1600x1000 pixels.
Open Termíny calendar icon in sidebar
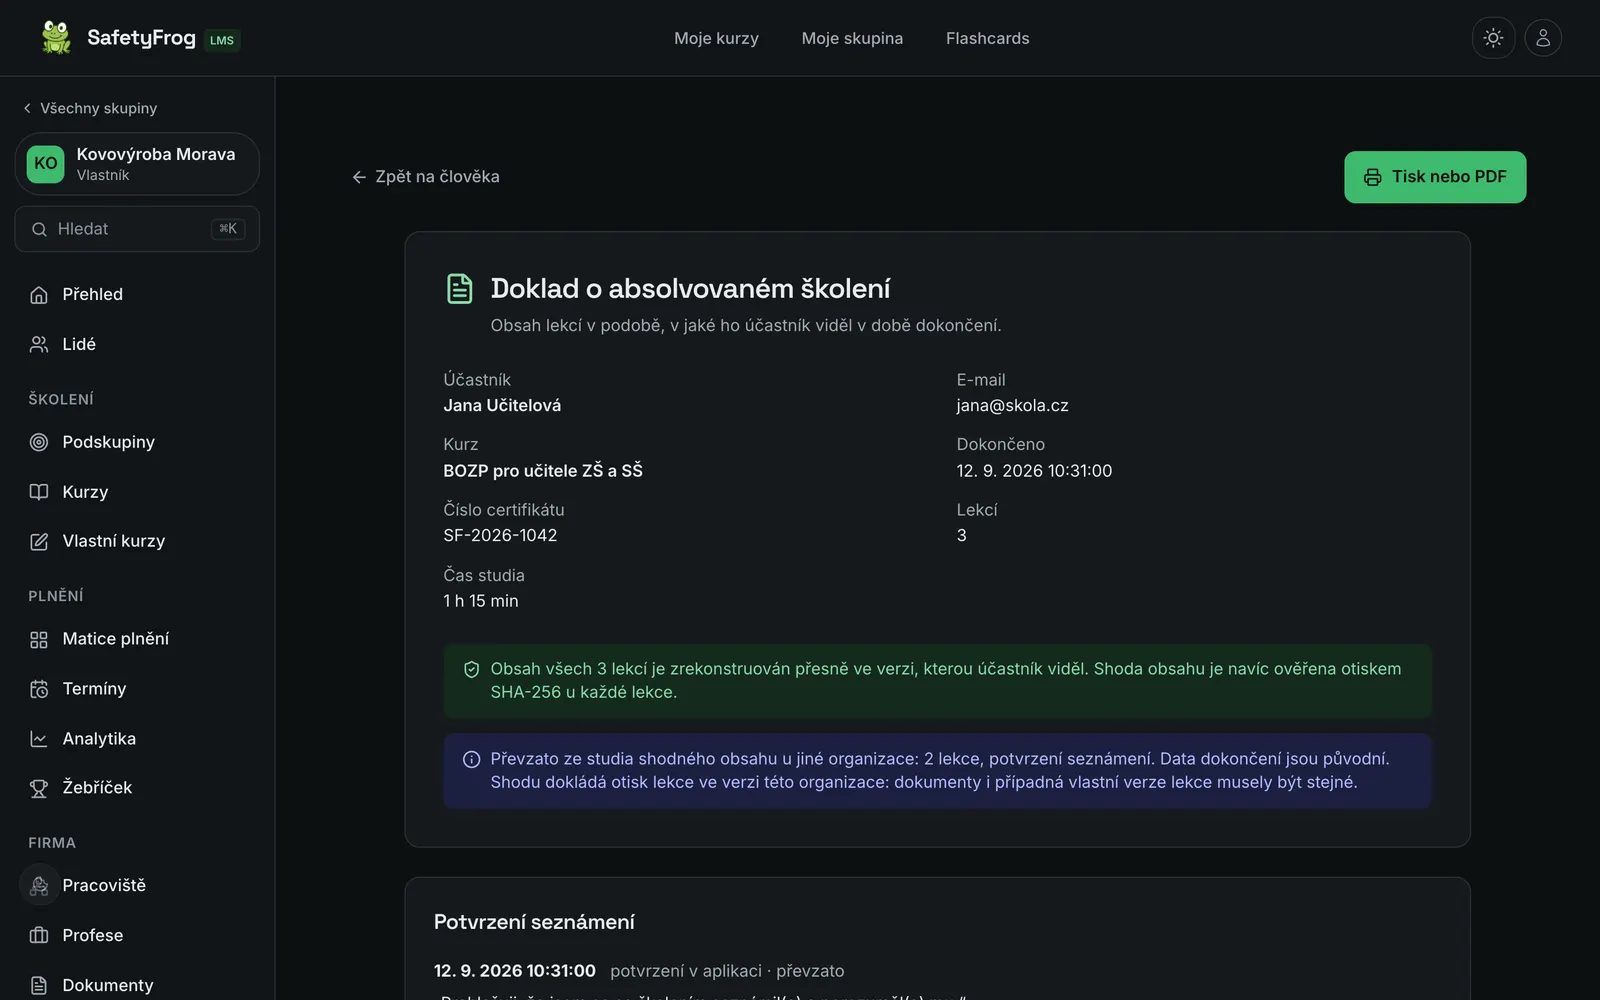click(39, 689)
